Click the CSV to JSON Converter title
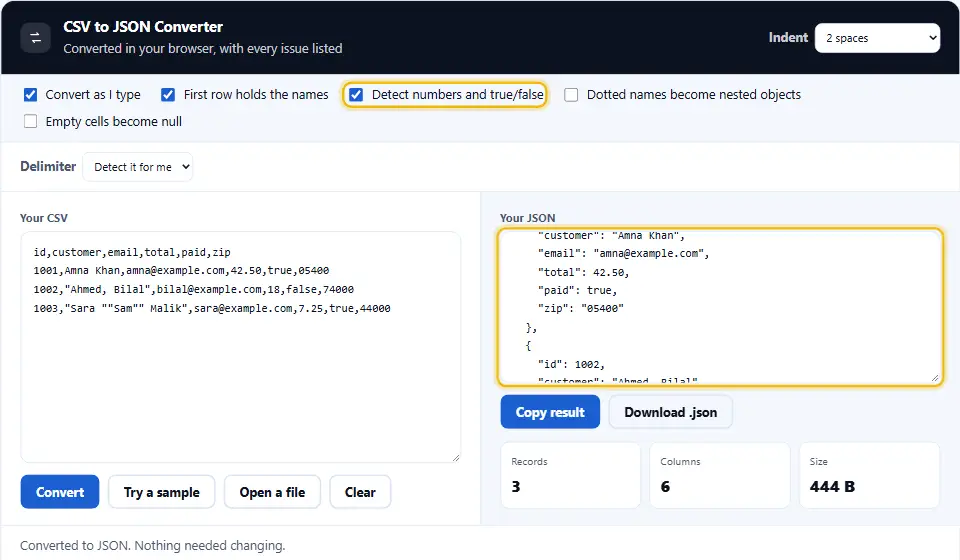Screen dimensions: 960x560 (x=143, y=27)
